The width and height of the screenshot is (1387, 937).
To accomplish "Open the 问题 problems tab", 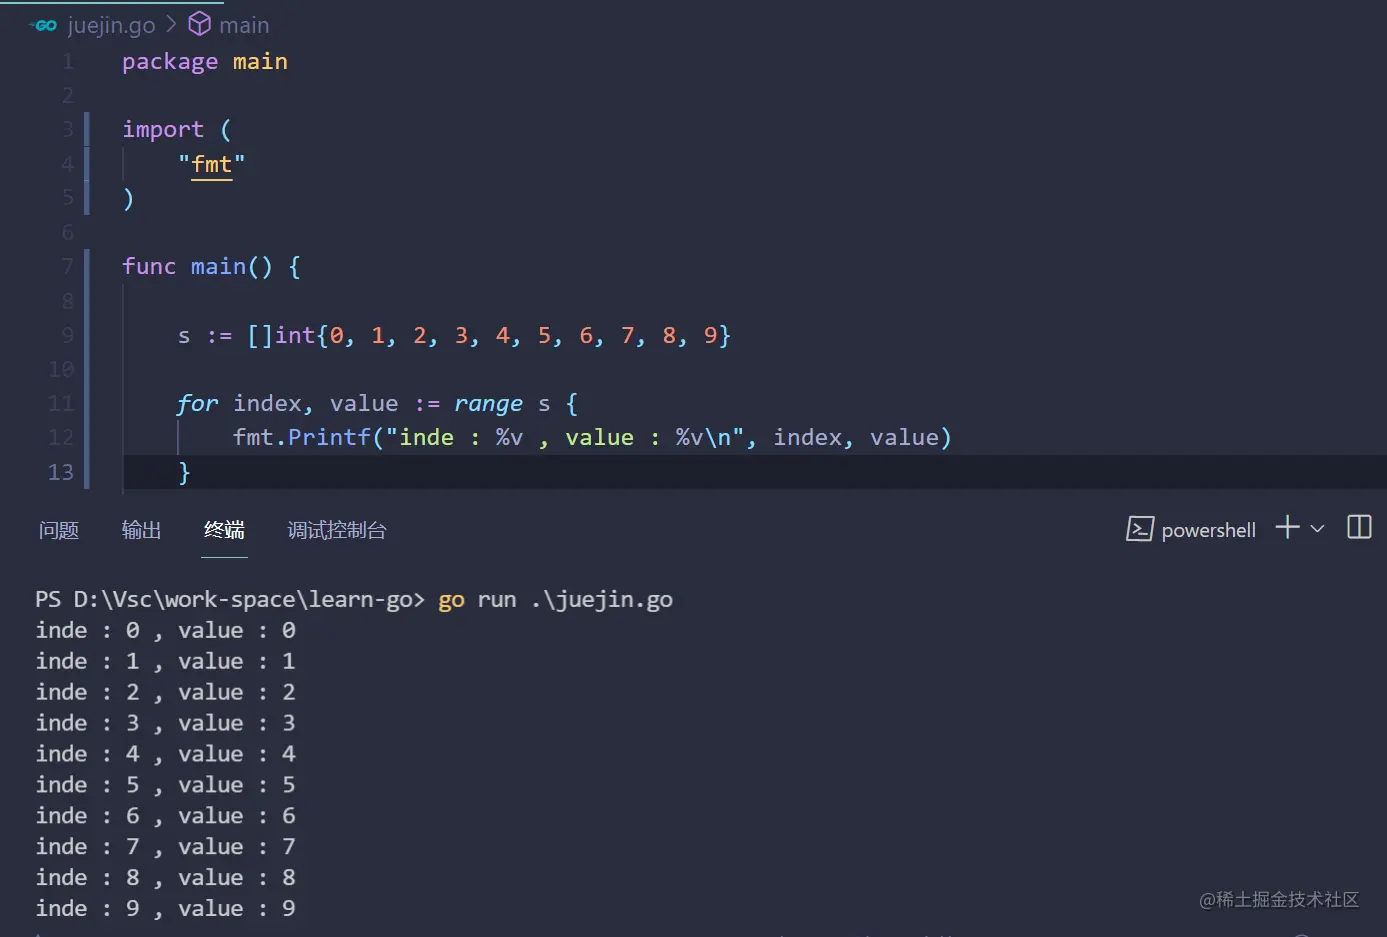I will [59, 530].
